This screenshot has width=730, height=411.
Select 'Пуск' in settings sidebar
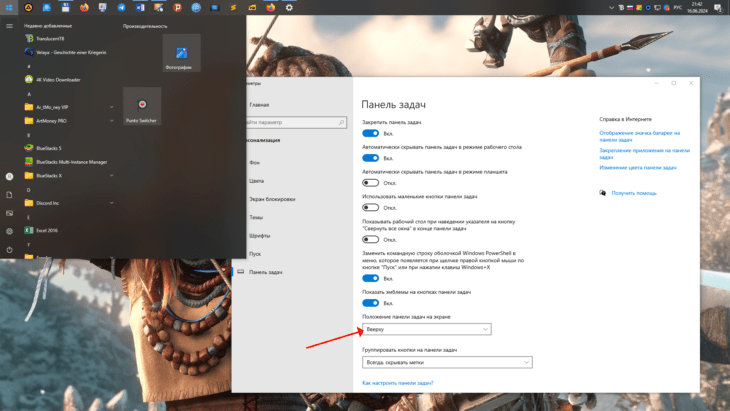point(255,254)
